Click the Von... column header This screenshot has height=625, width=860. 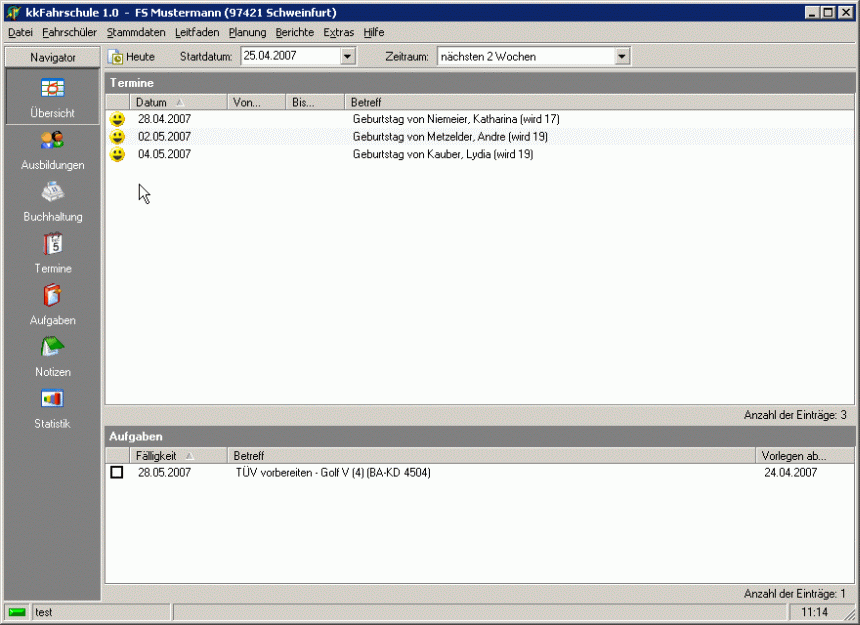(x=257, y=102)
